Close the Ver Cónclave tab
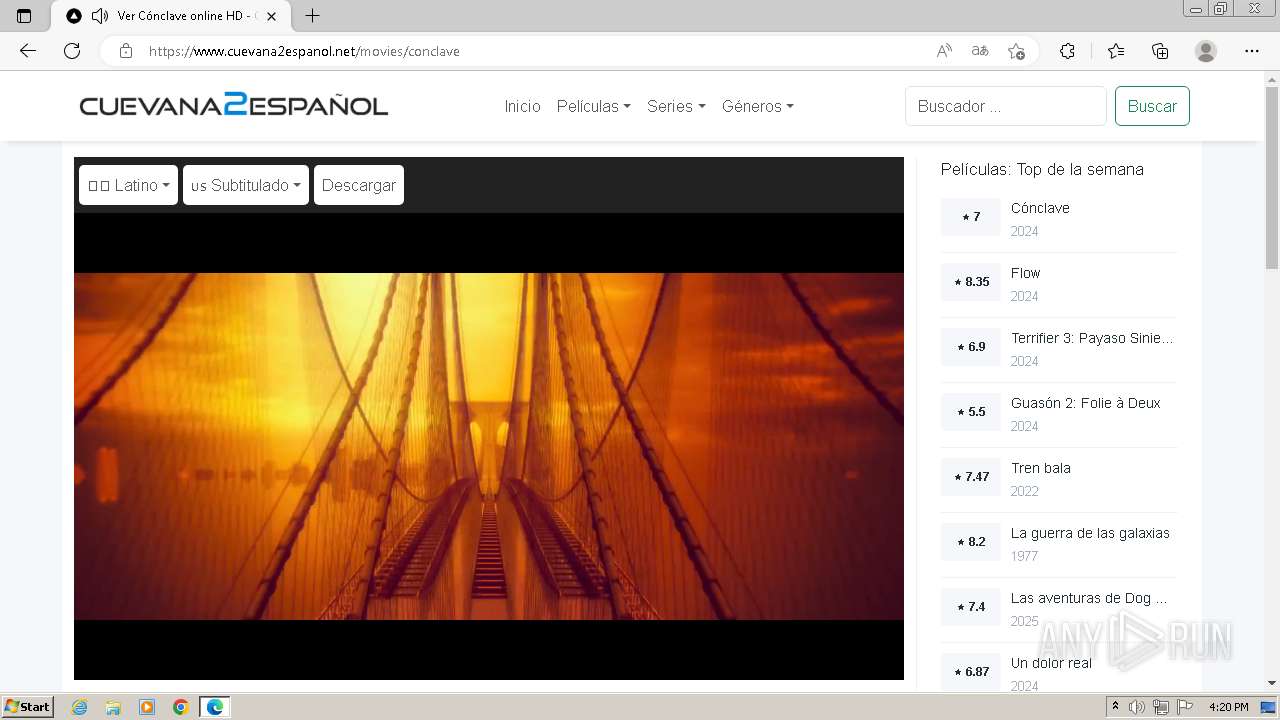Image resolution: width=1280 pixels, height=720 pixels. (x=271, y=16)
